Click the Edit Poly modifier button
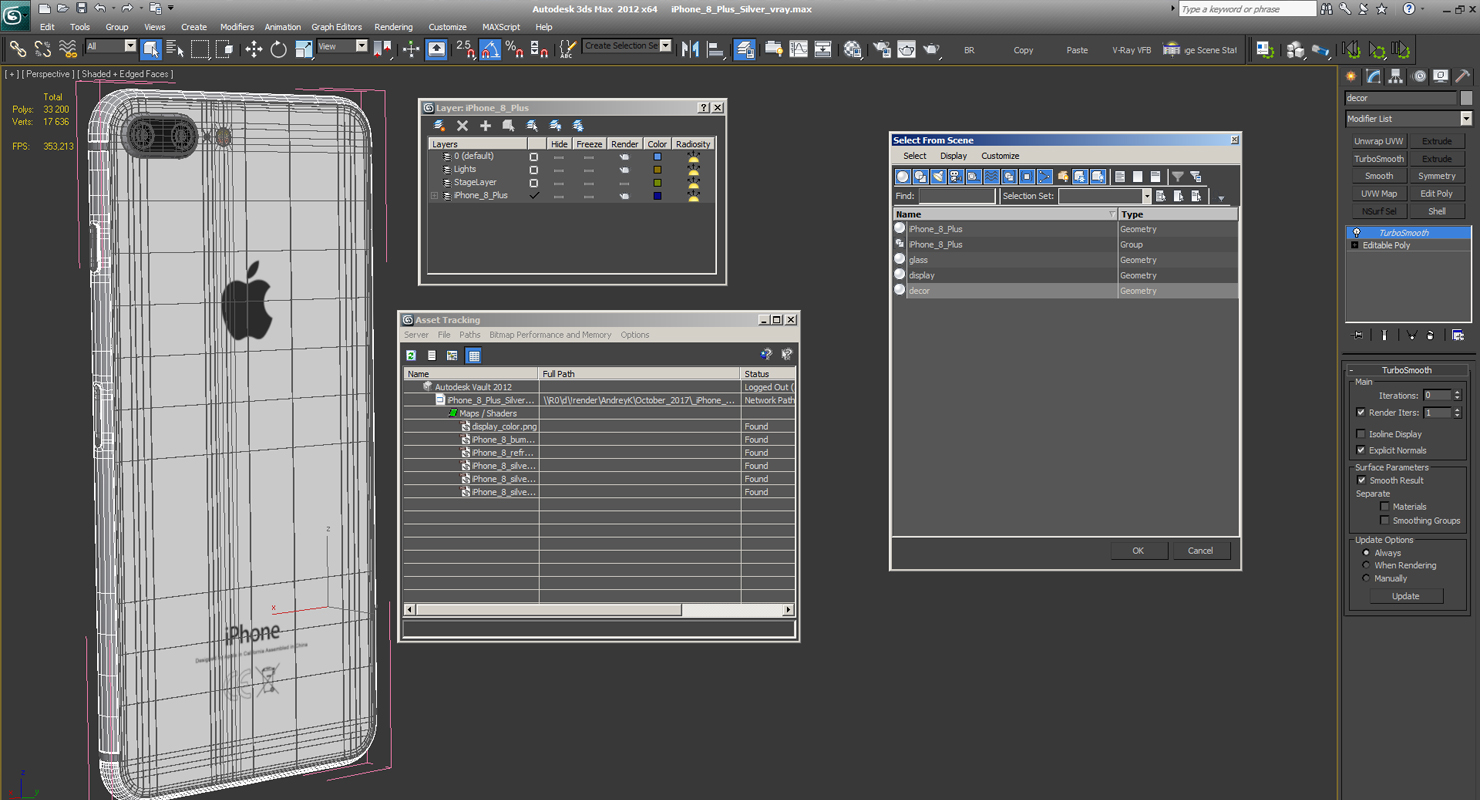Screen dimensions: 1480x800 pos(1437,193)
